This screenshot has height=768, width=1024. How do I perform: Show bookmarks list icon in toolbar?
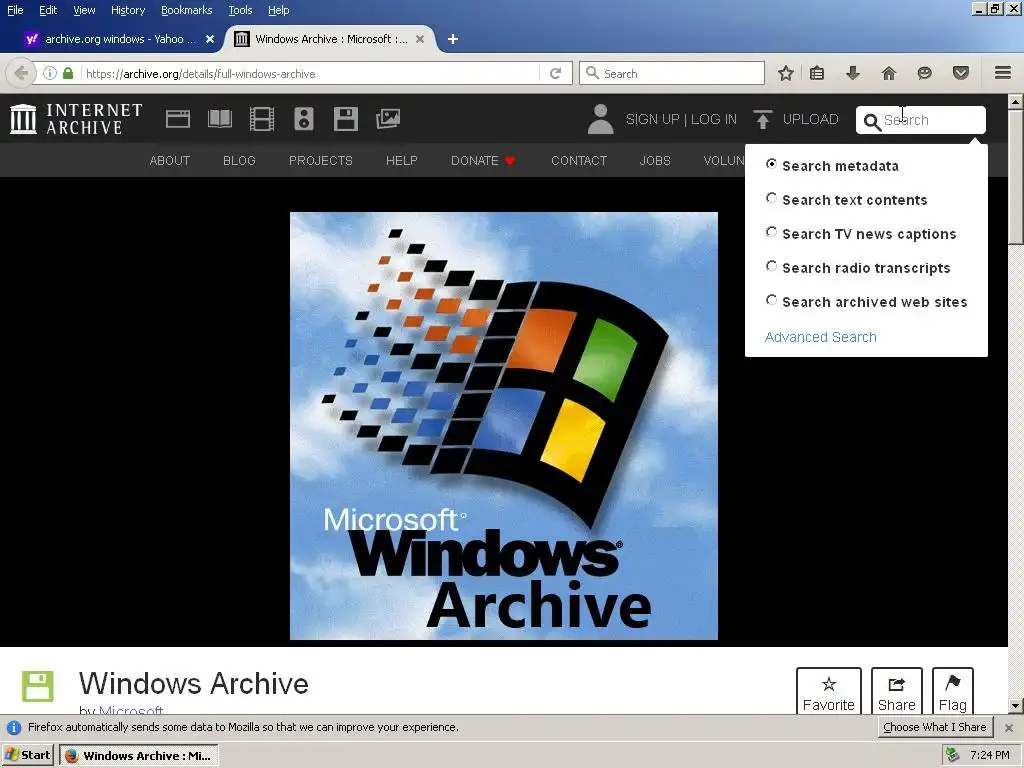[817, 73]
